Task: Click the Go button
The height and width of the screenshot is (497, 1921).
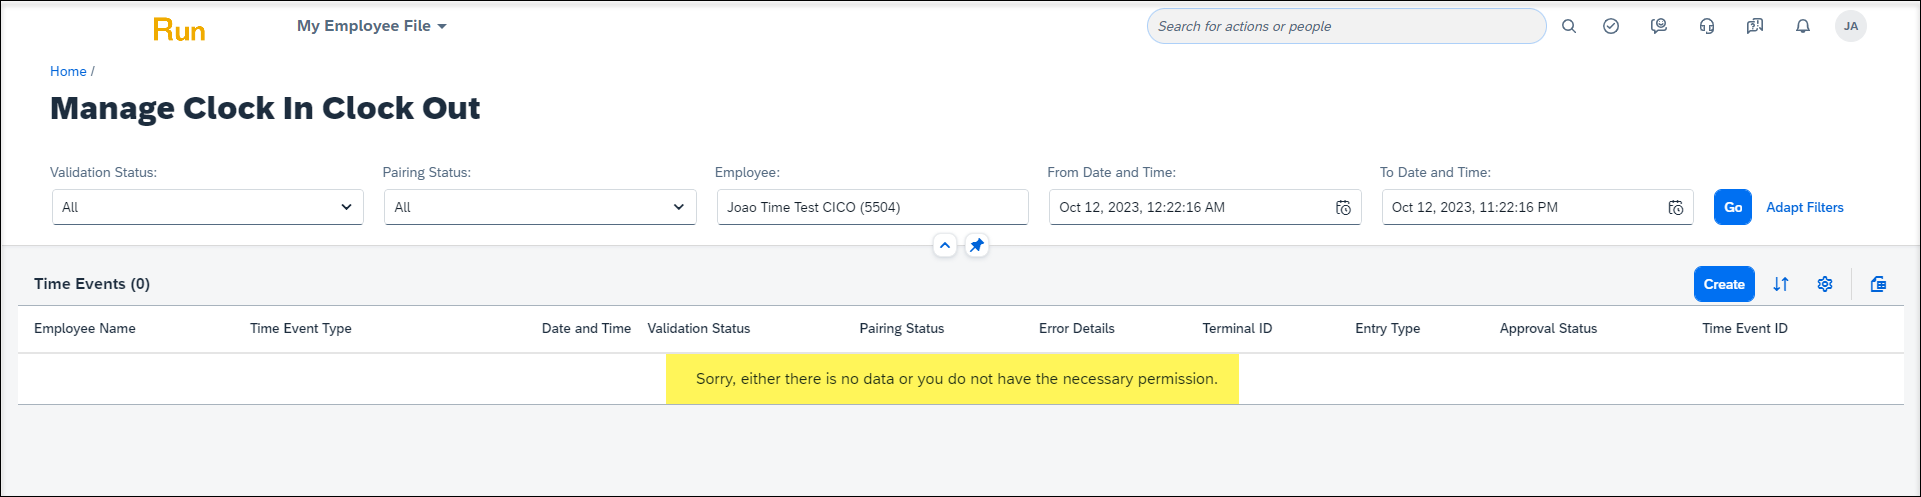Action: click(1733, 207)
